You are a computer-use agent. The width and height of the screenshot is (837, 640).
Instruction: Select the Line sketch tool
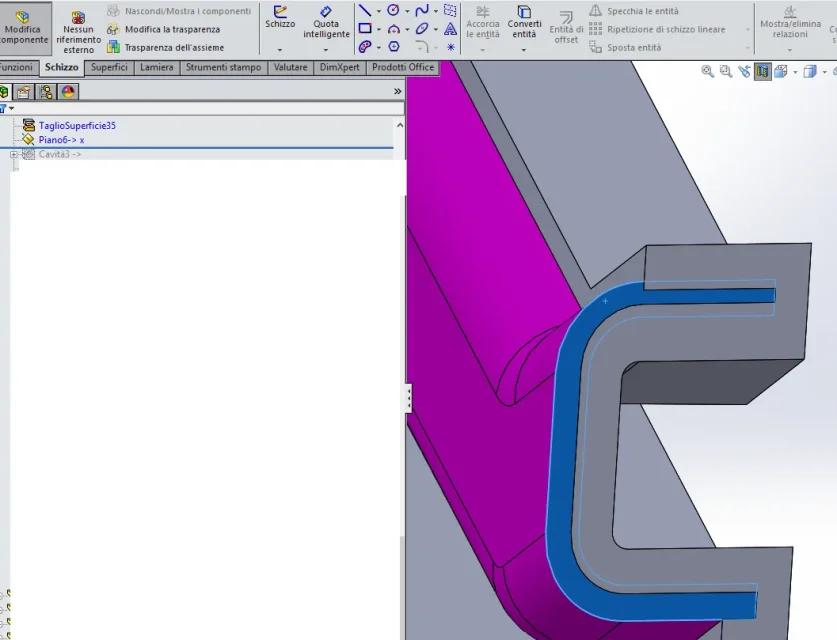tap(365, 10)
